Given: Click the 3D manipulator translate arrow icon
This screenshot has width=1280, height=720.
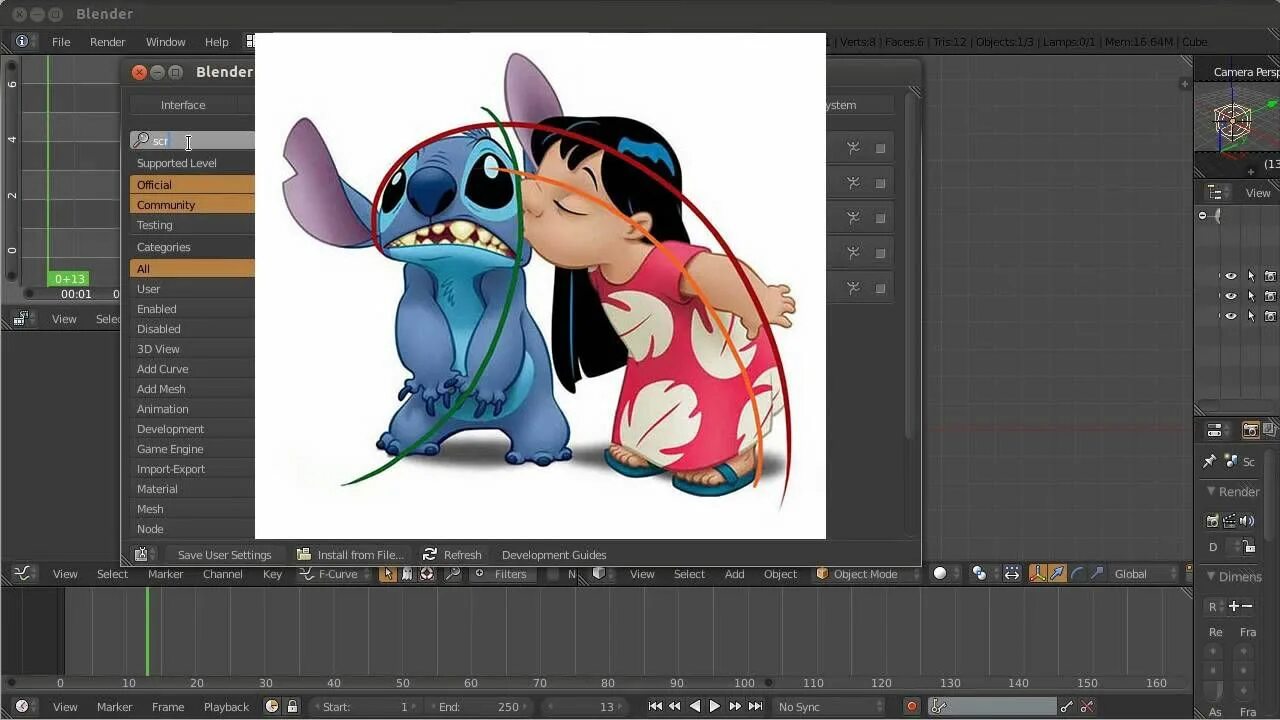Looking at the screenshot, I should pyautogui.click(x=1057, y=574).
